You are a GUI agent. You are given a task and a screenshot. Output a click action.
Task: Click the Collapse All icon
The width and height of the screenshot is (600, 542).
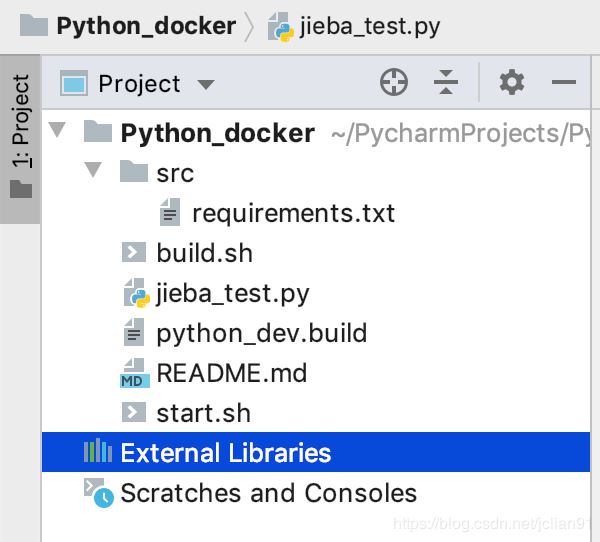pyautogui.click(x=447, y=84)
